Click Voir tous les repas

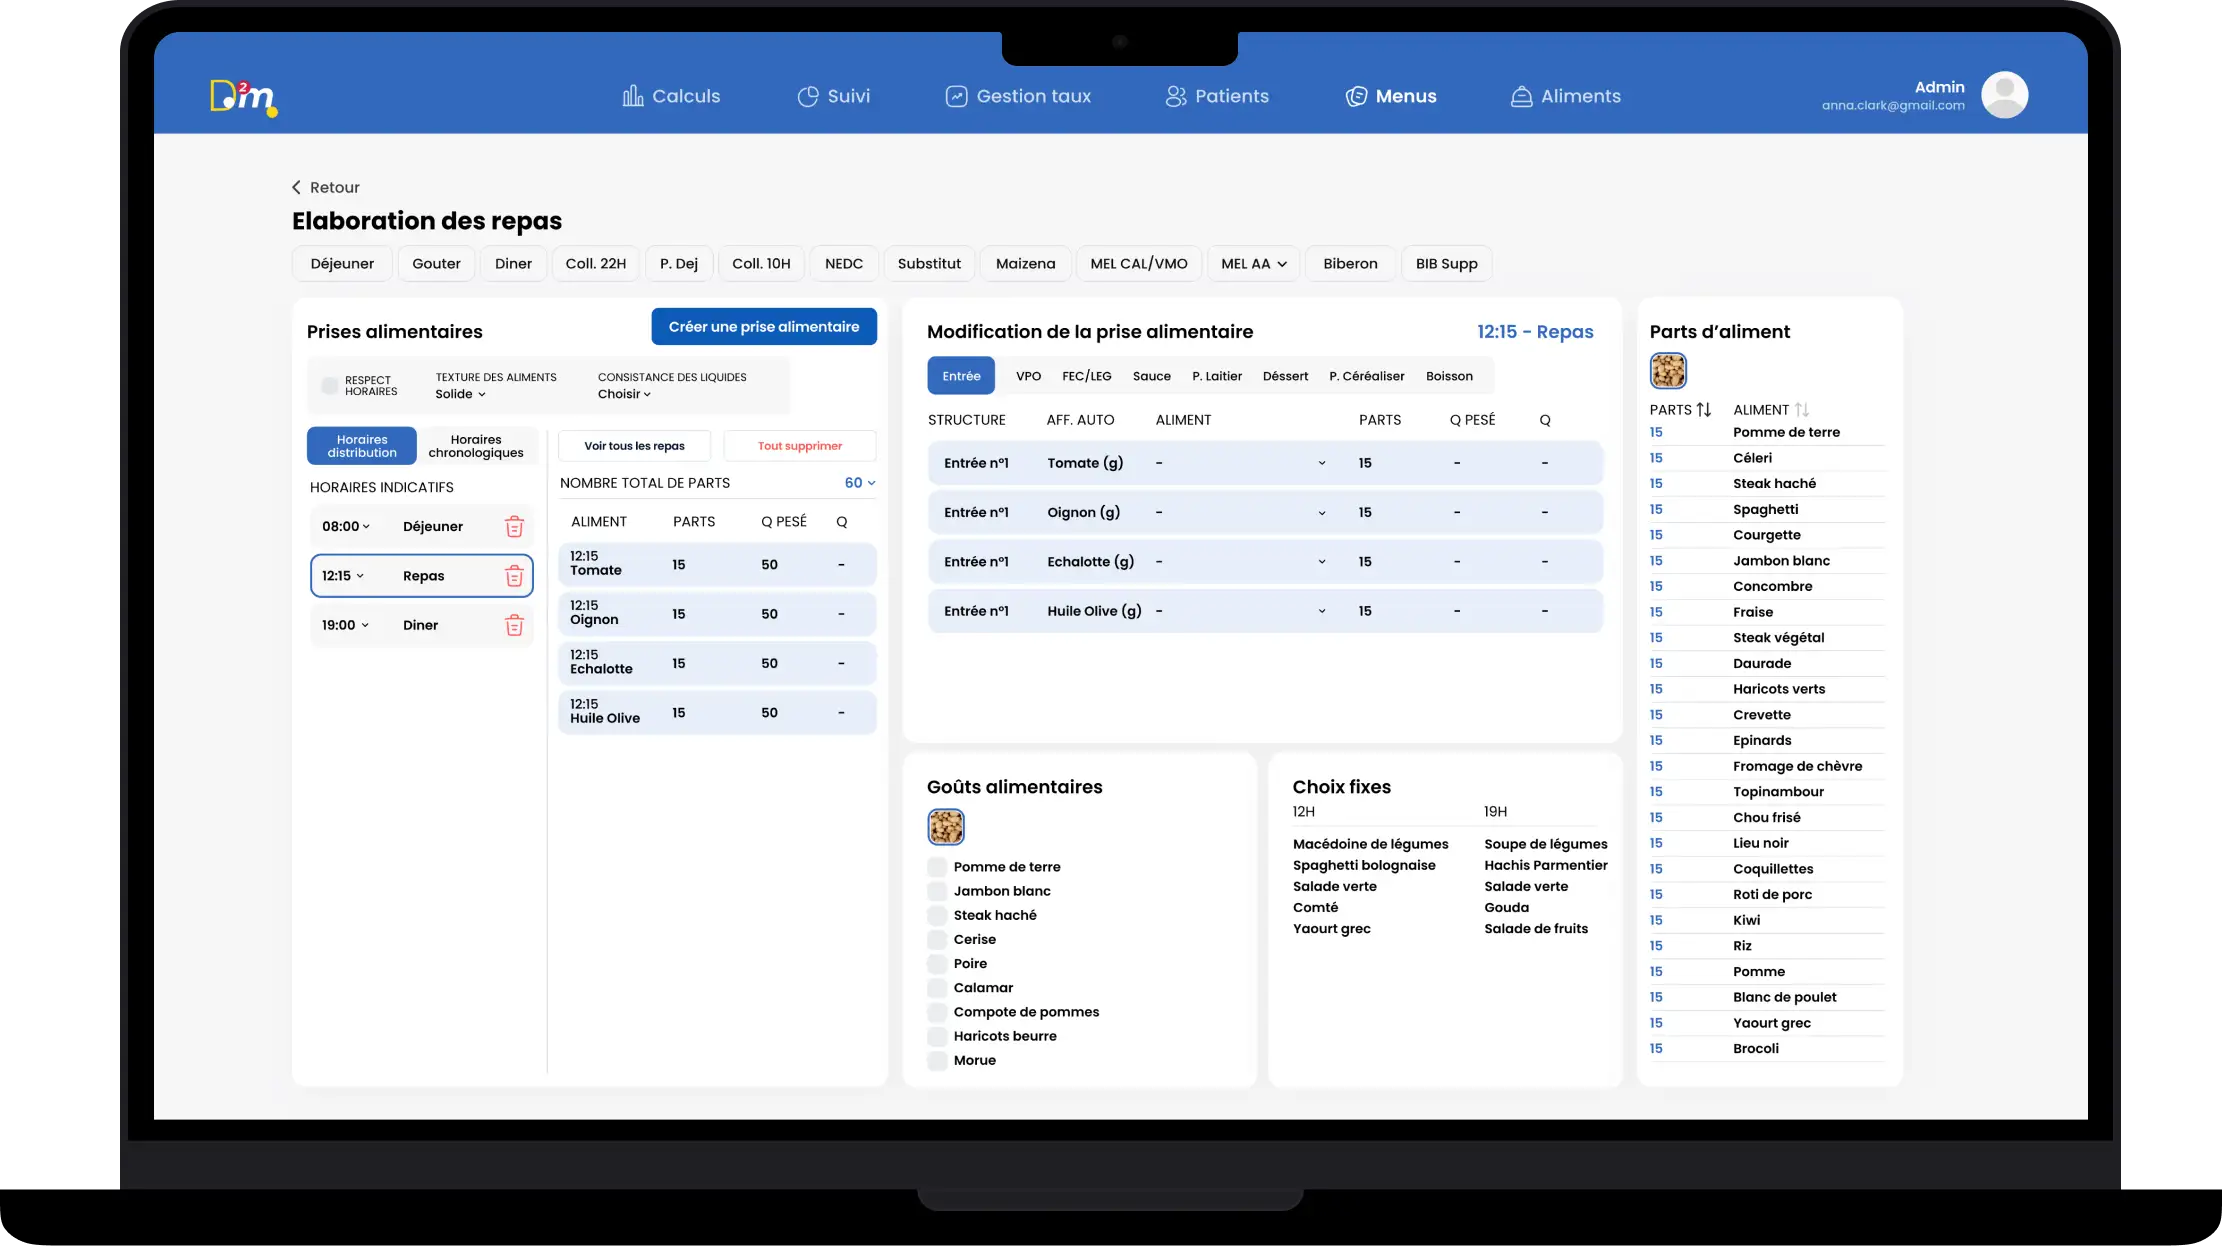[634, 446]
